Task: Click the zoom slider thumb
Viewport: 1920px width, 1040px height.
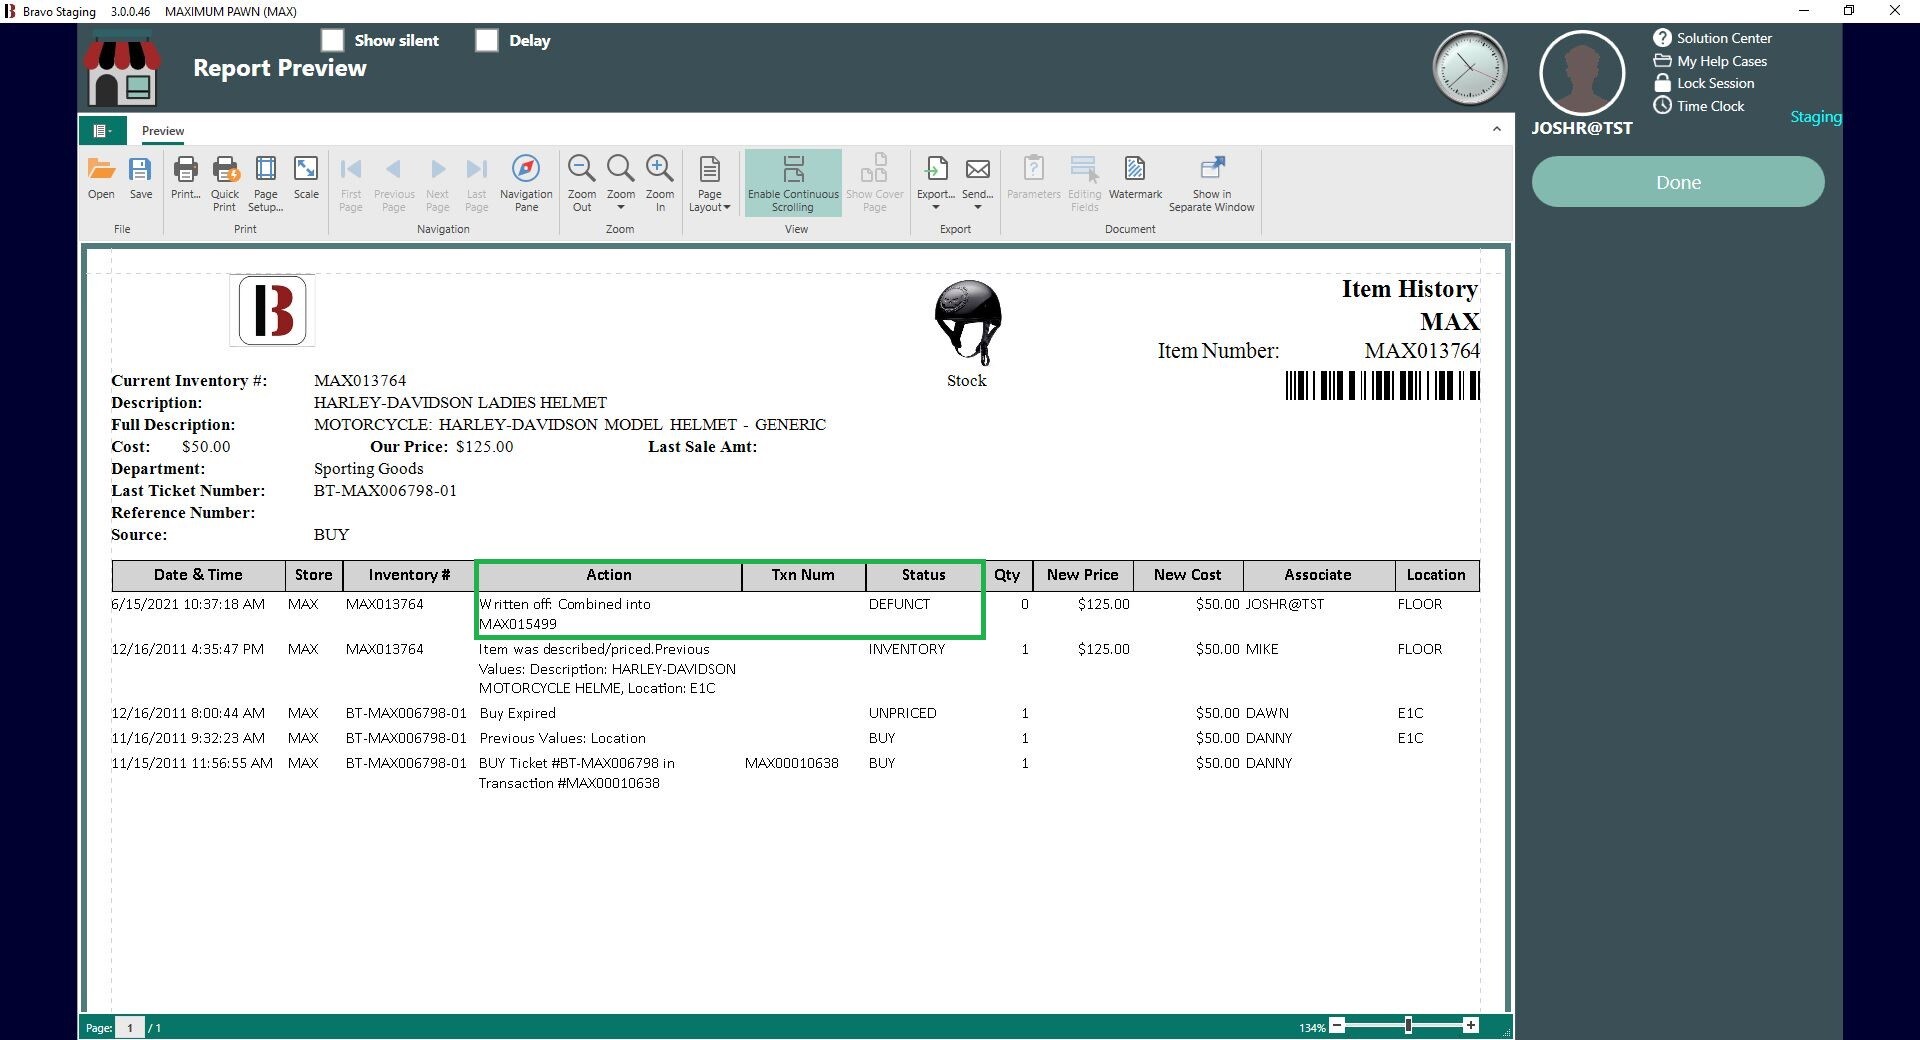Action: tap(1408, 1025)
